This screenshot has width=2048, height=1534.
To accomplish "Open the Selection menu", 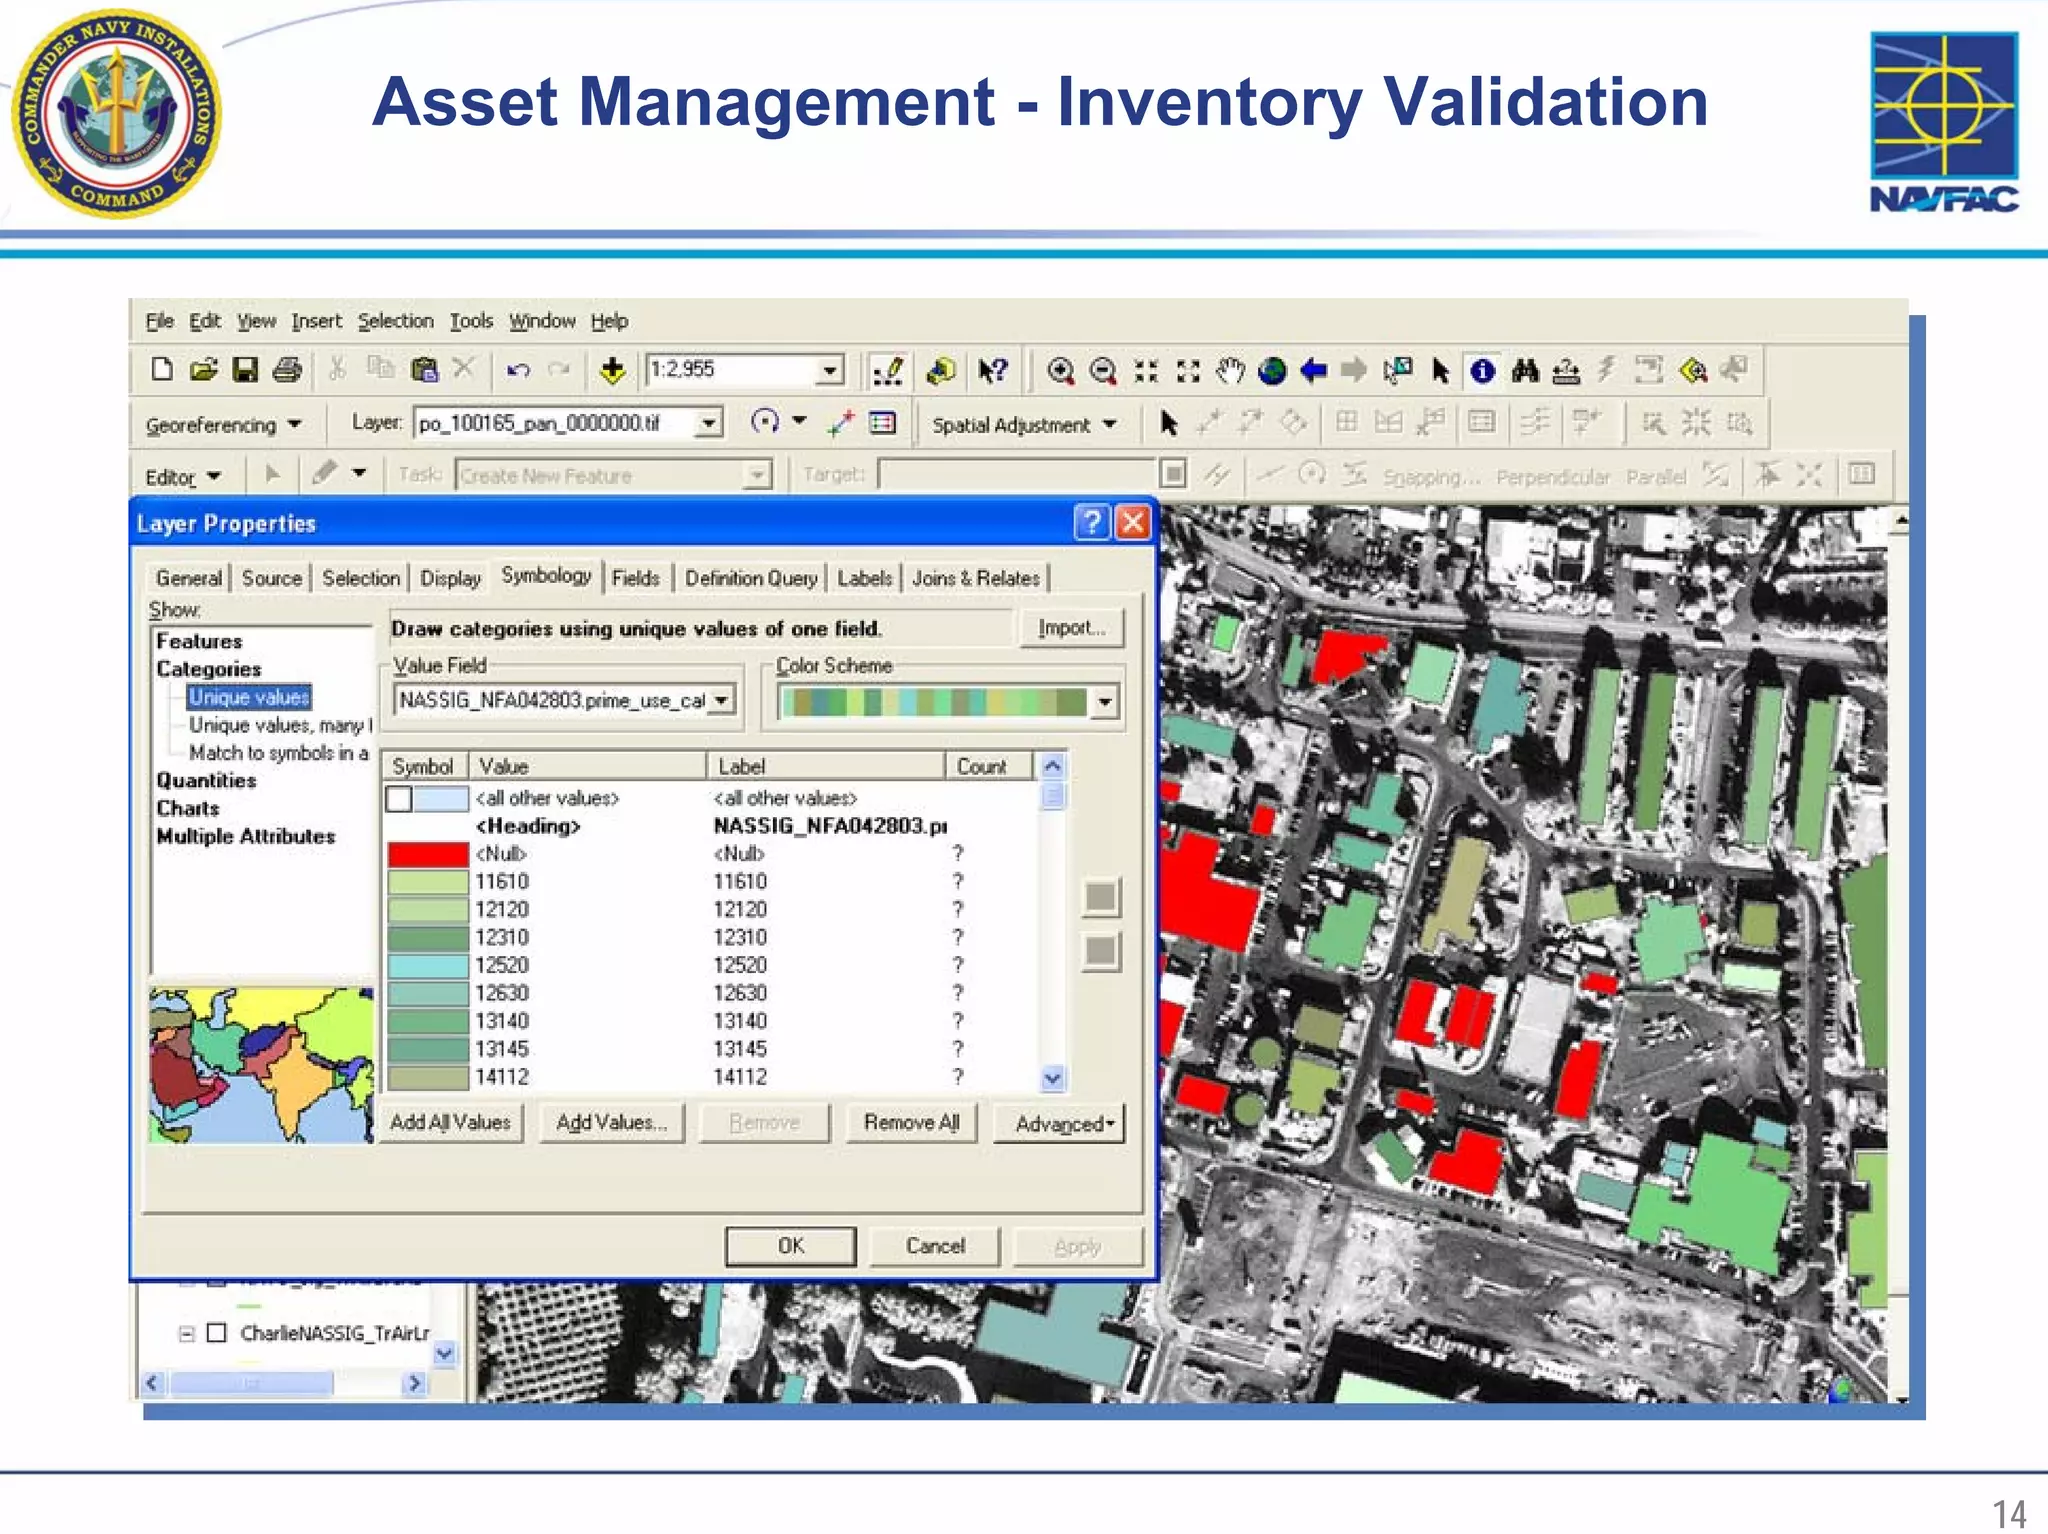I will coord(395,321).
